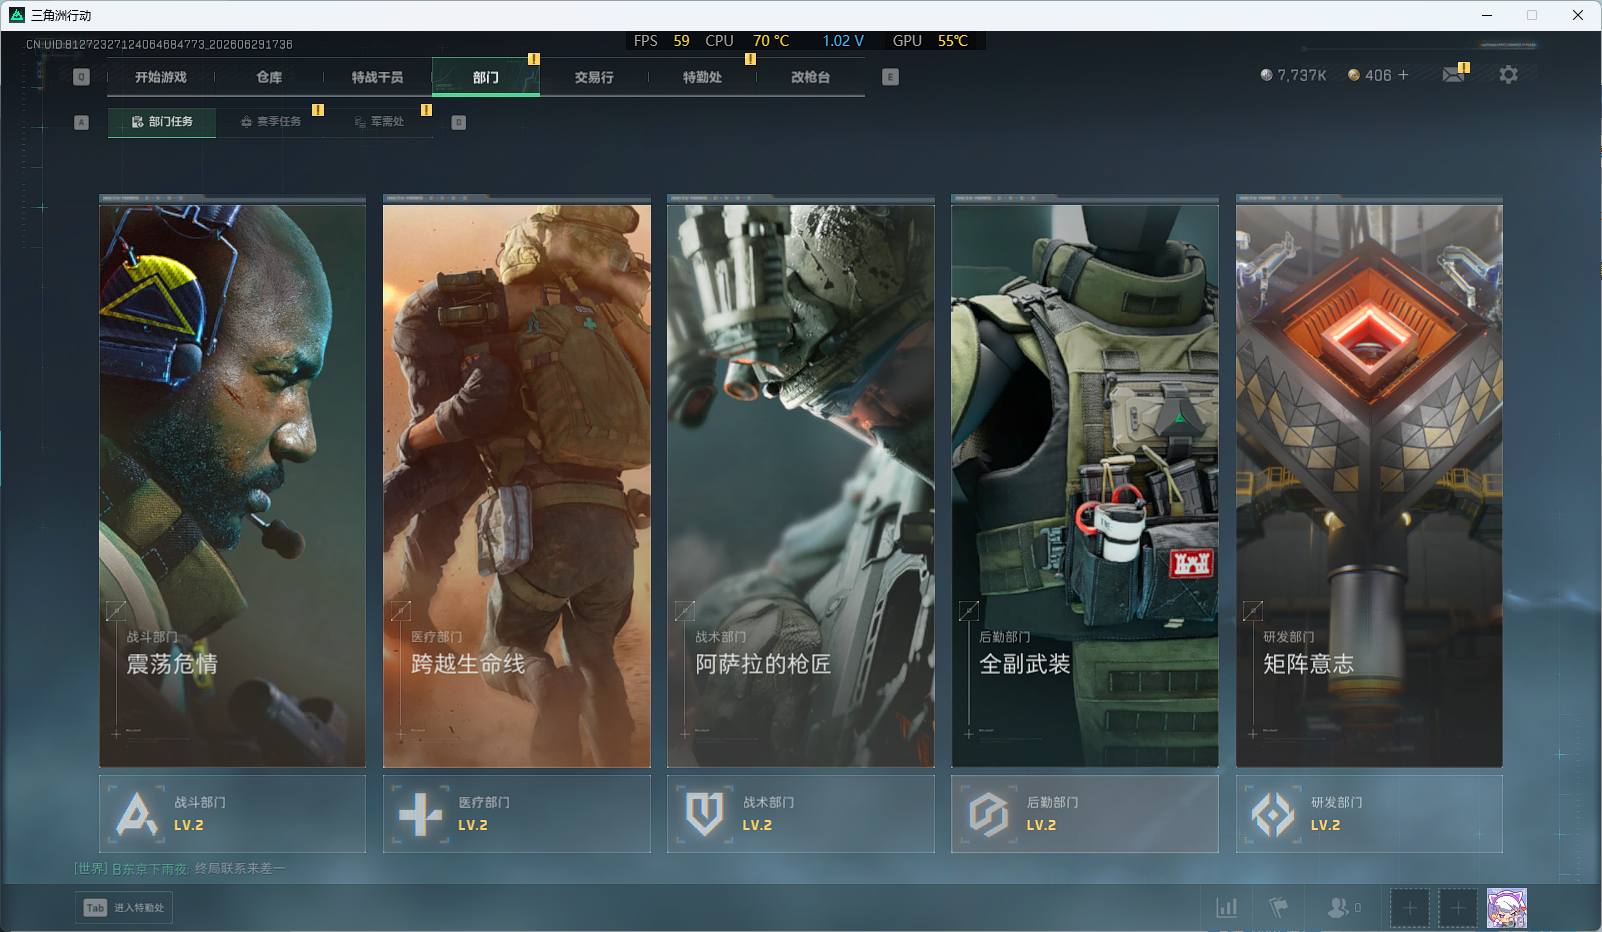Open the friends list icon
The width and height of the screenshot is (1602, 932).
pos(1338,907)
